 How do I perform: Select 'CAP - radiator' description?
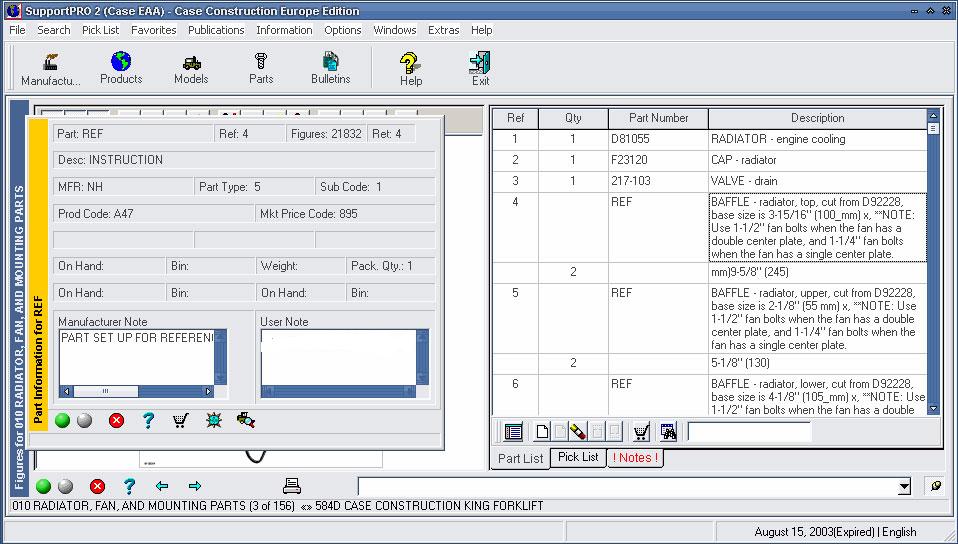(817, 160)
